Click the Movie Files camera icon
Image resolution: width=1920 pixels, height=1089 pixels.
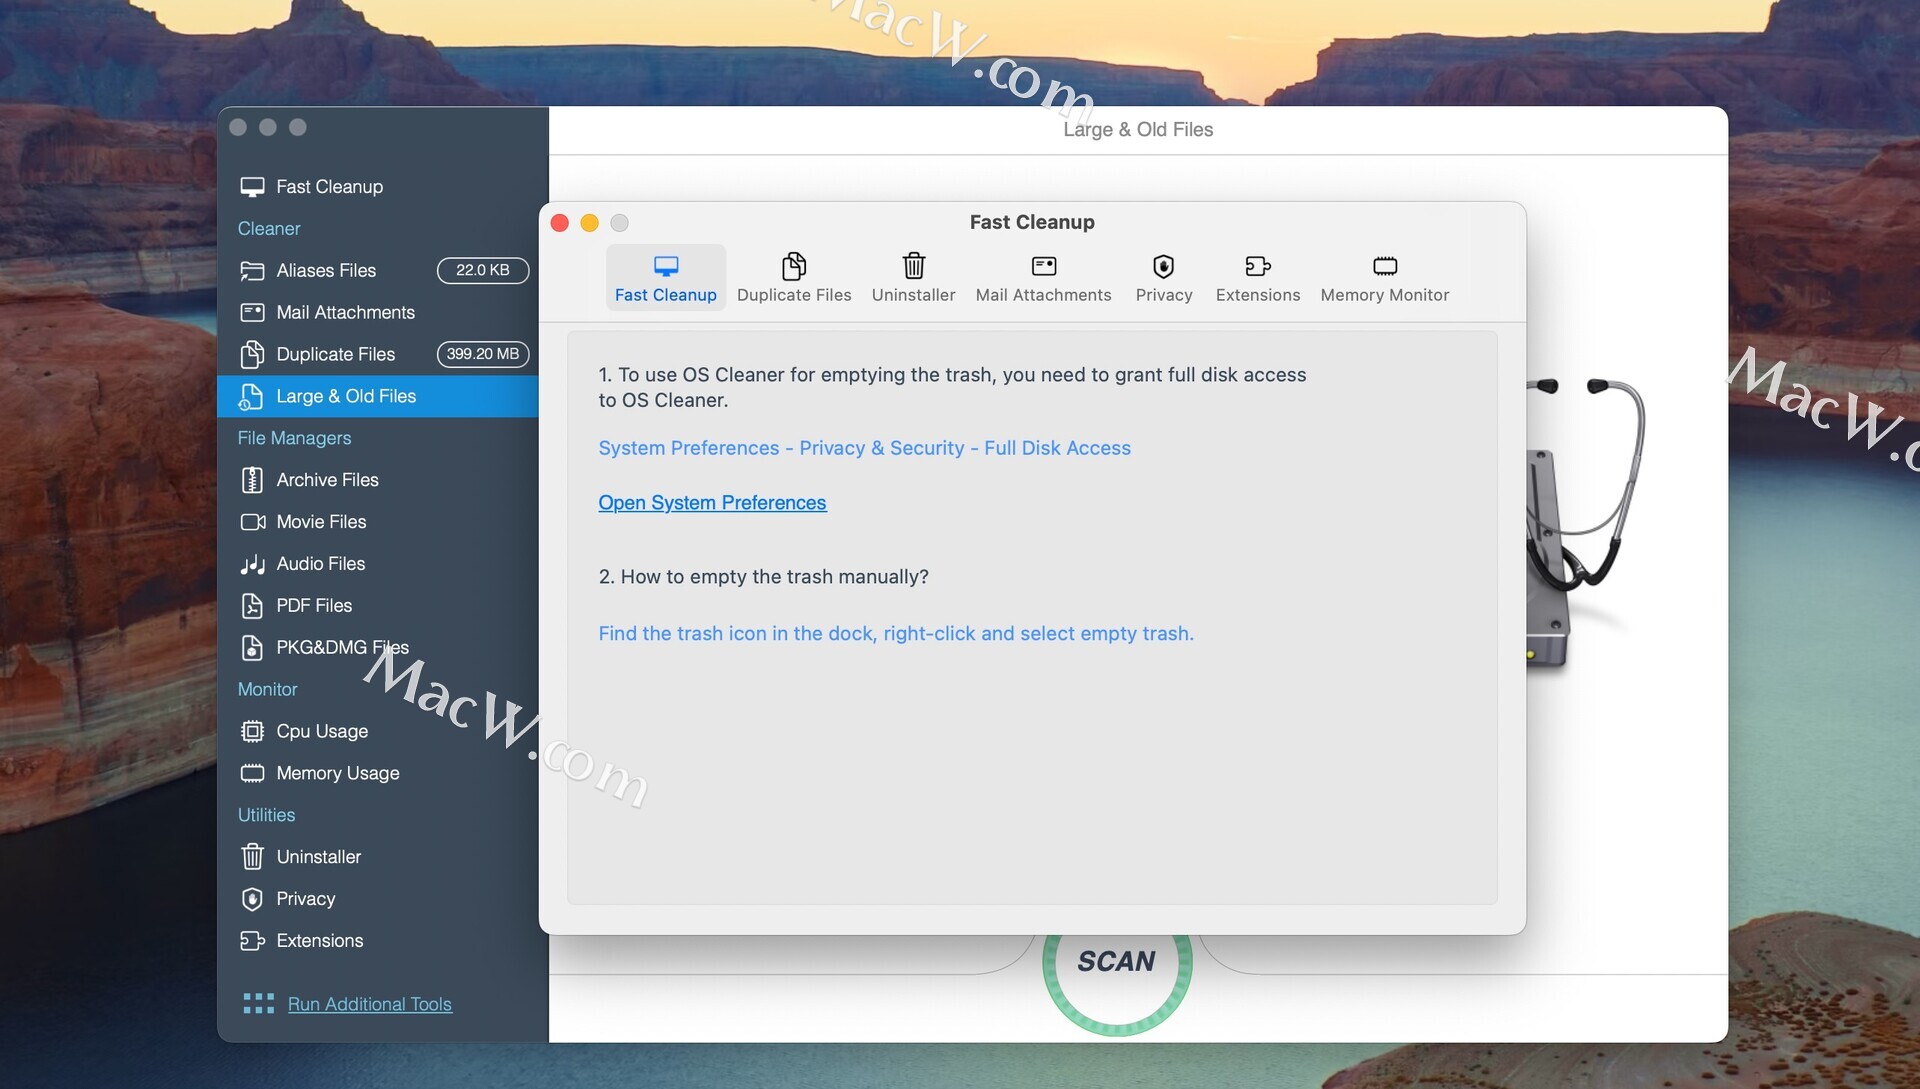[x=253, y=522]
